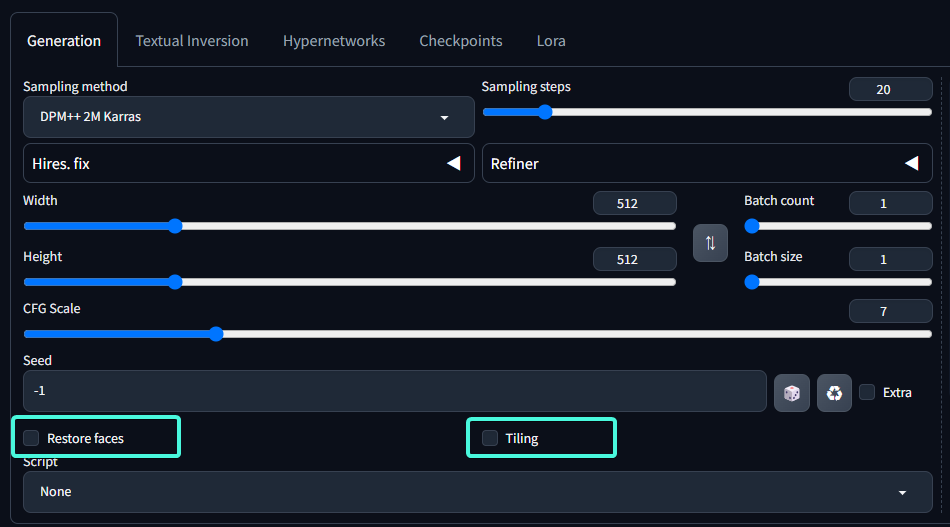Go to the Checkpoints tab
Viewport: 950px width, 527px height.
pos(461,41)
